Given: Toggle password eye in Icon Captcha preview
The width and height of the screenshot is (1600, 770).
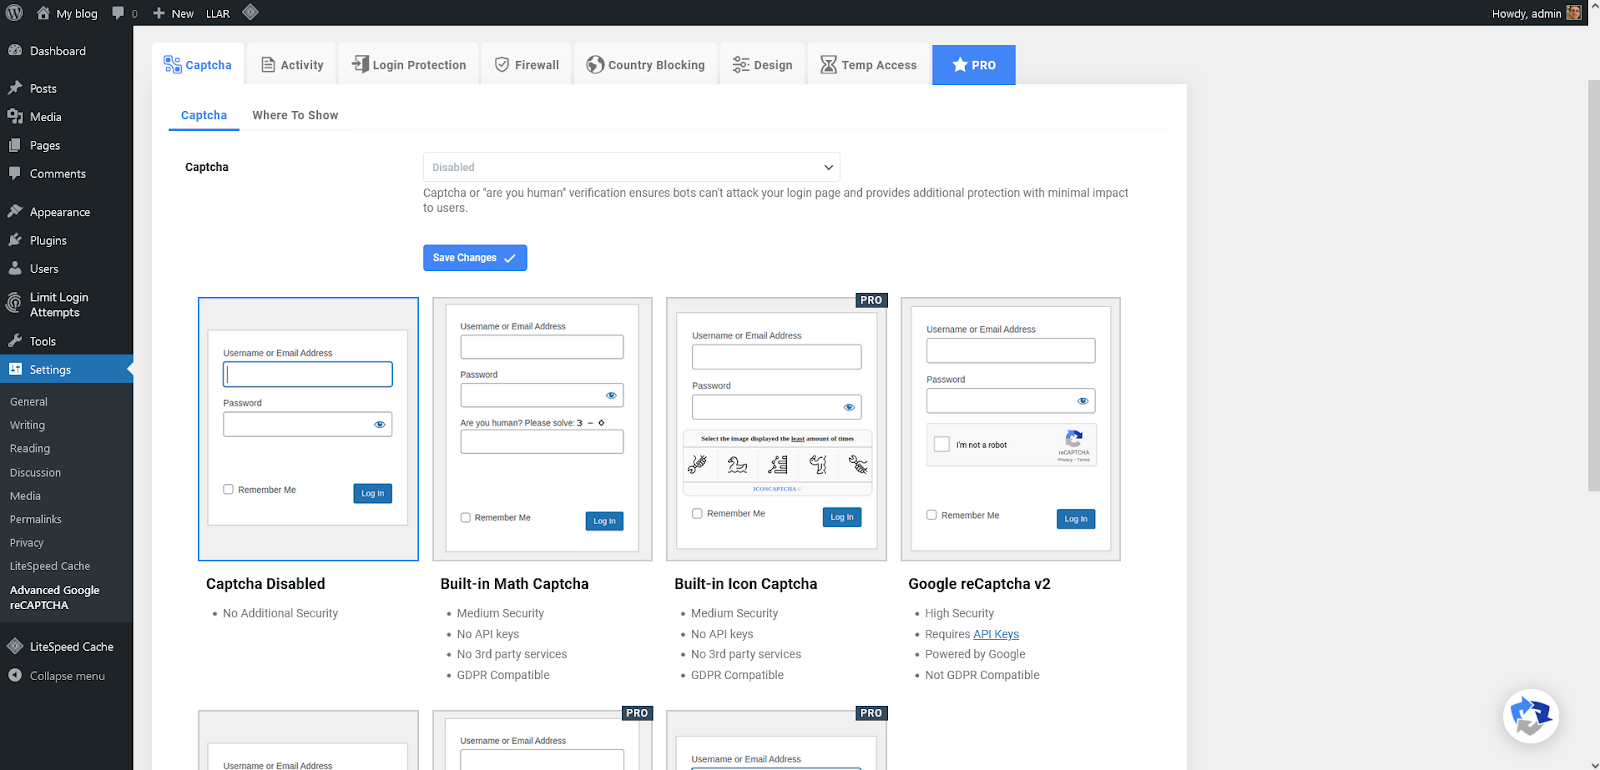Looking at the screenshot, I should (849, 407).
